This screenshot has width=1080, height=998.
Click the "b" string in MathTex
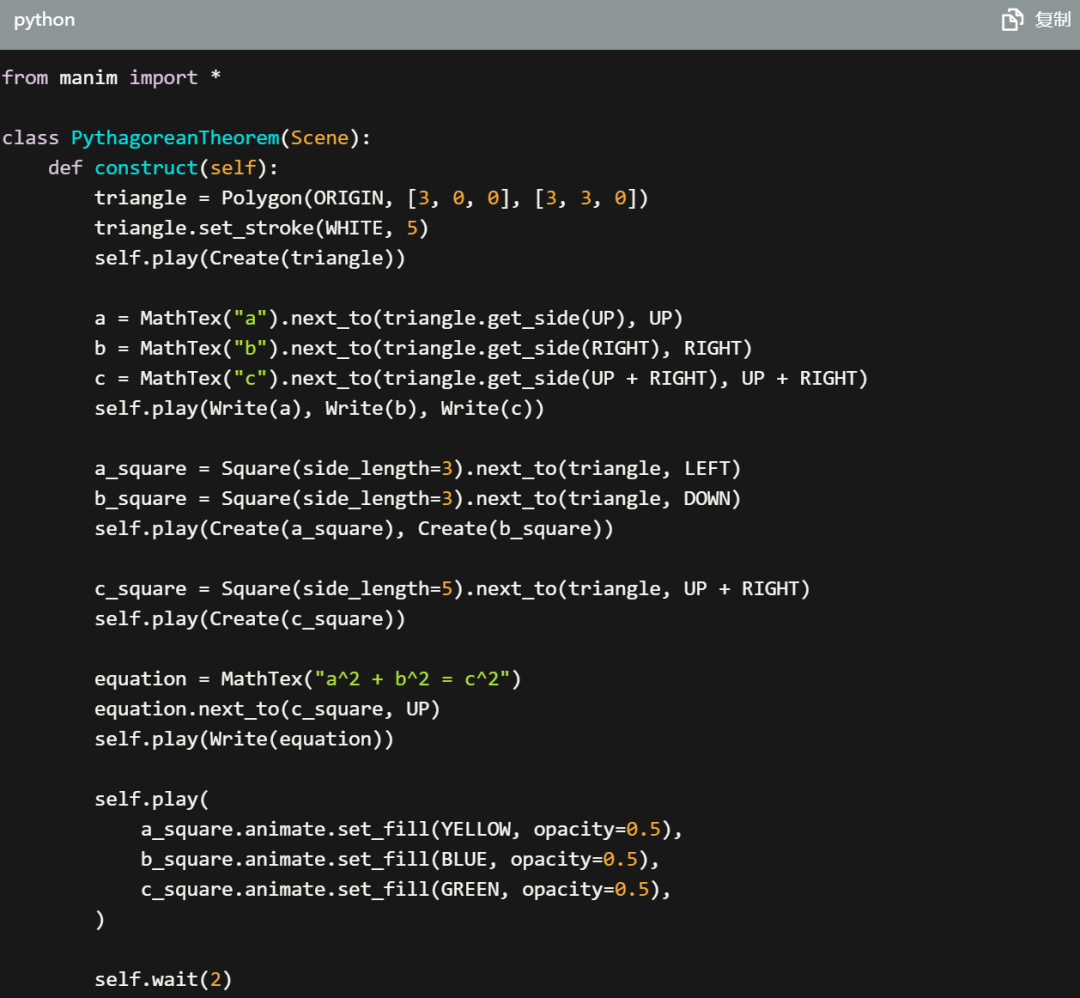(x=250, y=348)
